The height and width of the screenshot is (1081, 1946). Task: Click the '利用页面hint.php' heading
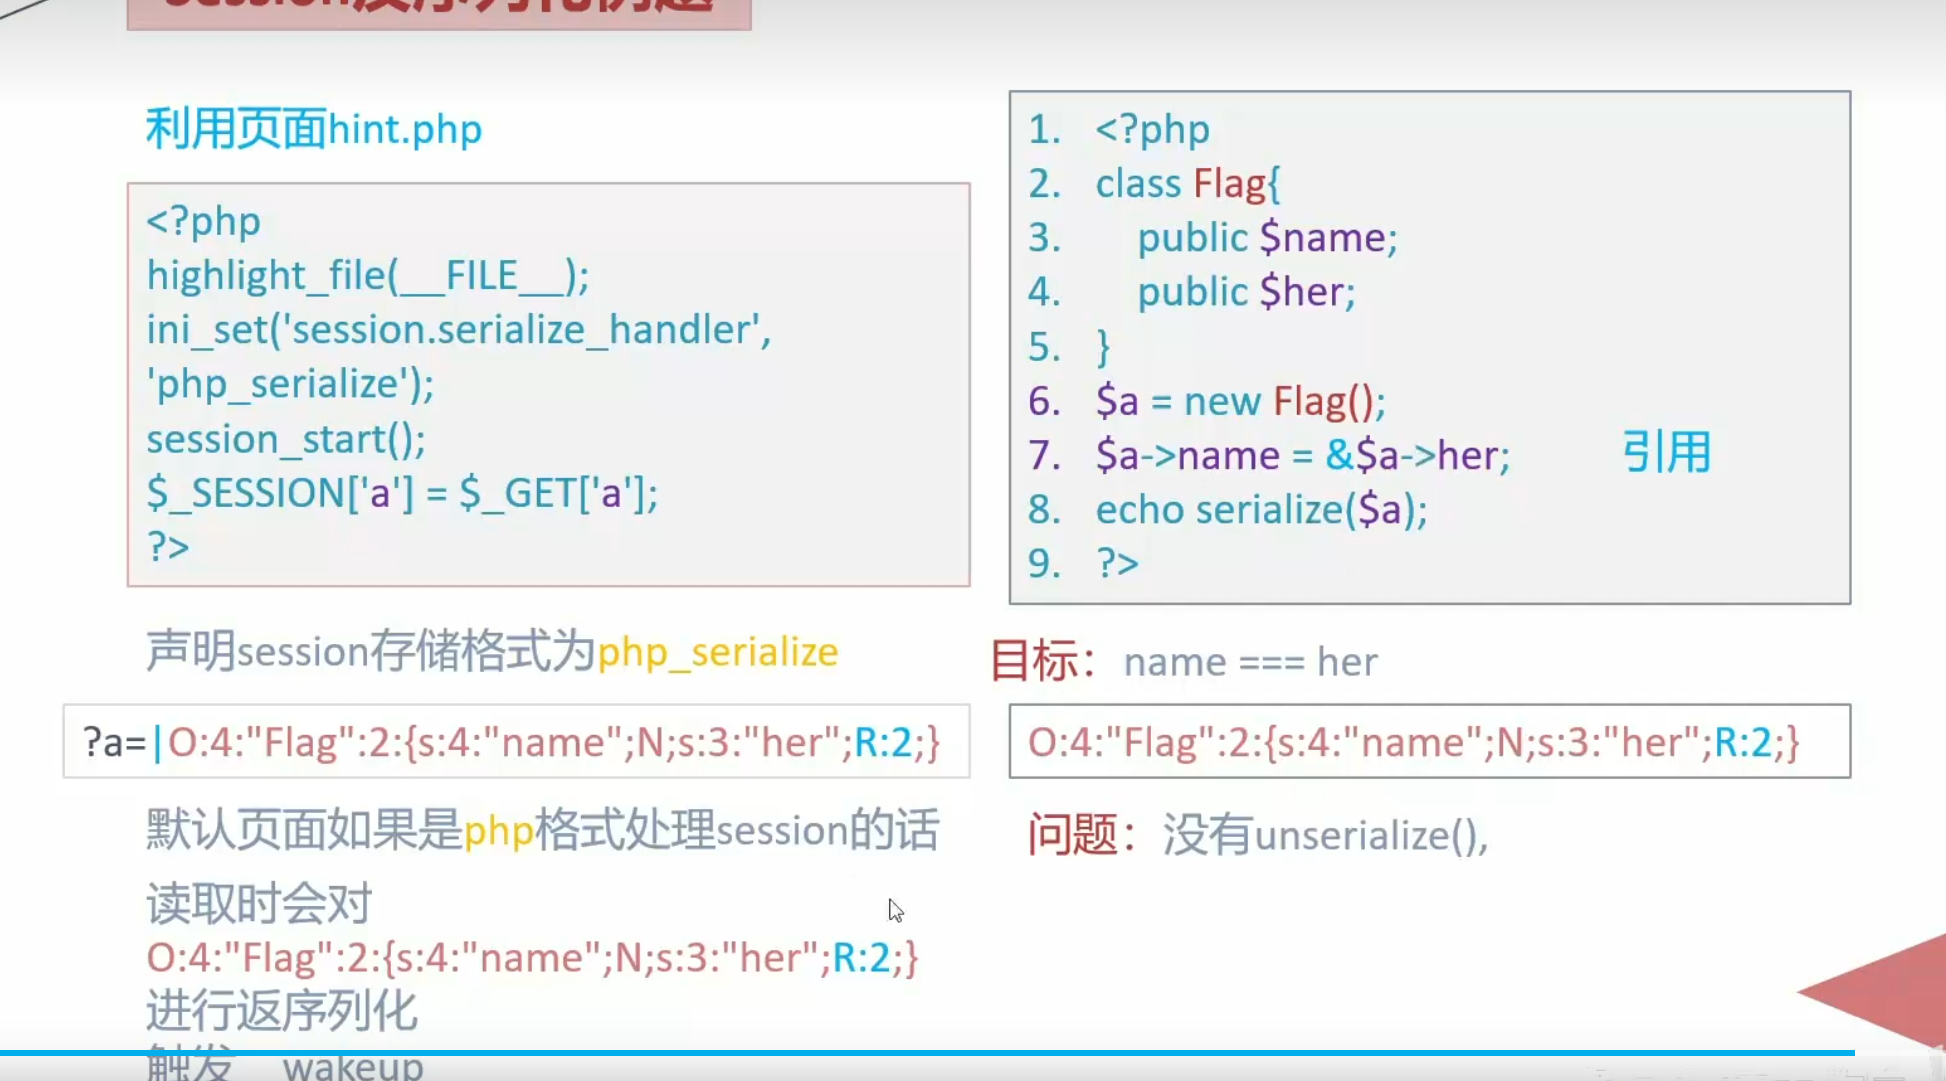pyautogui.click(x=314, y=130)
